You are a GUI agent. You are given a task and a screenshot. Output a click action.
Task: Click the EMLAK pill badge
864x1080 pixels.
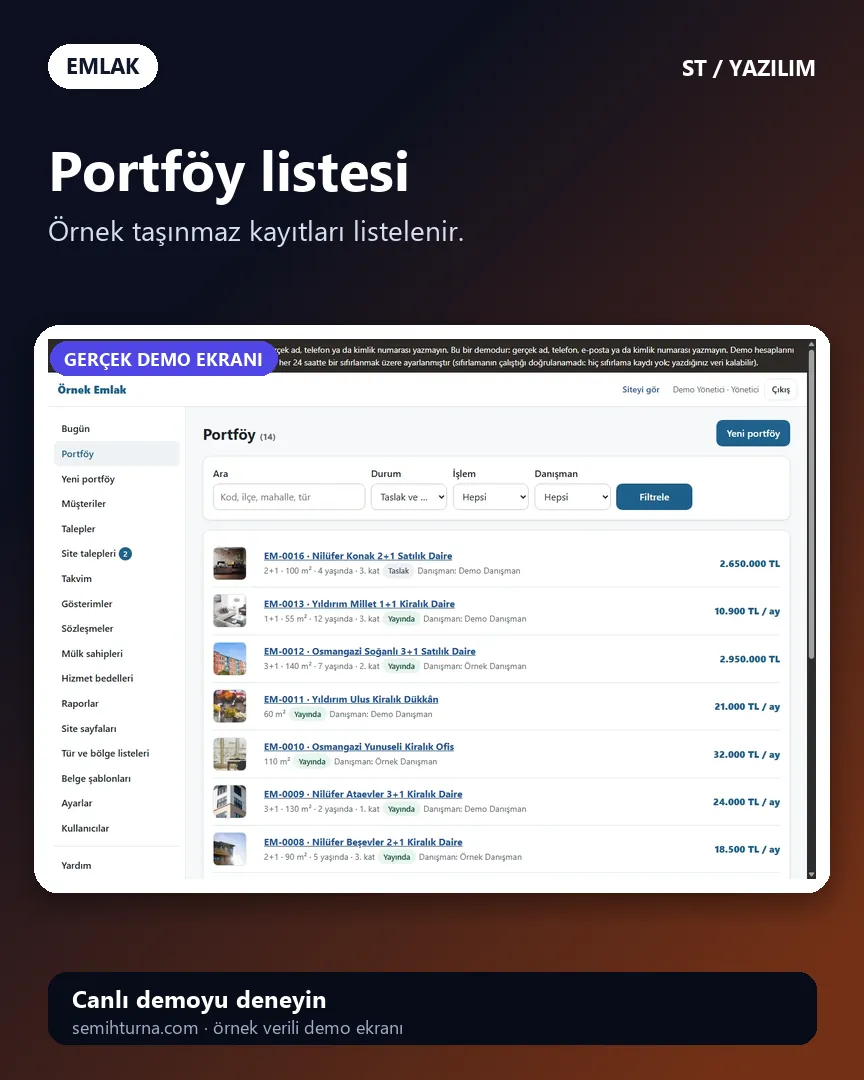click(103, 67)
